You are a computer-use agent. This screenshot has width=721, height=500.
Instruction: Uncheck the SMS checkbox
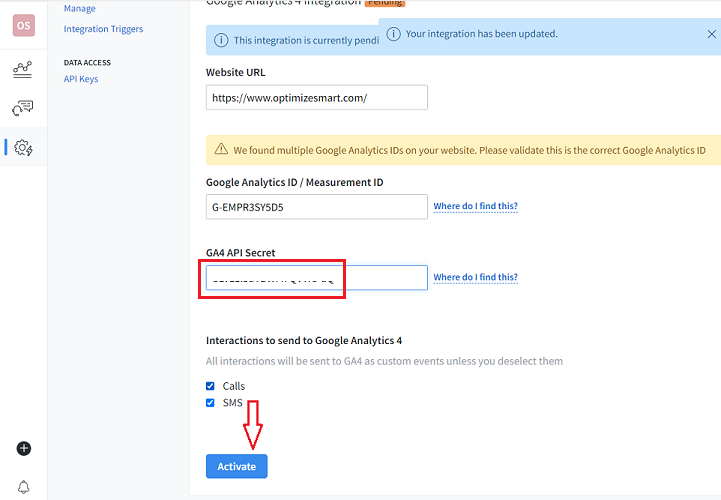coord(210,403)
